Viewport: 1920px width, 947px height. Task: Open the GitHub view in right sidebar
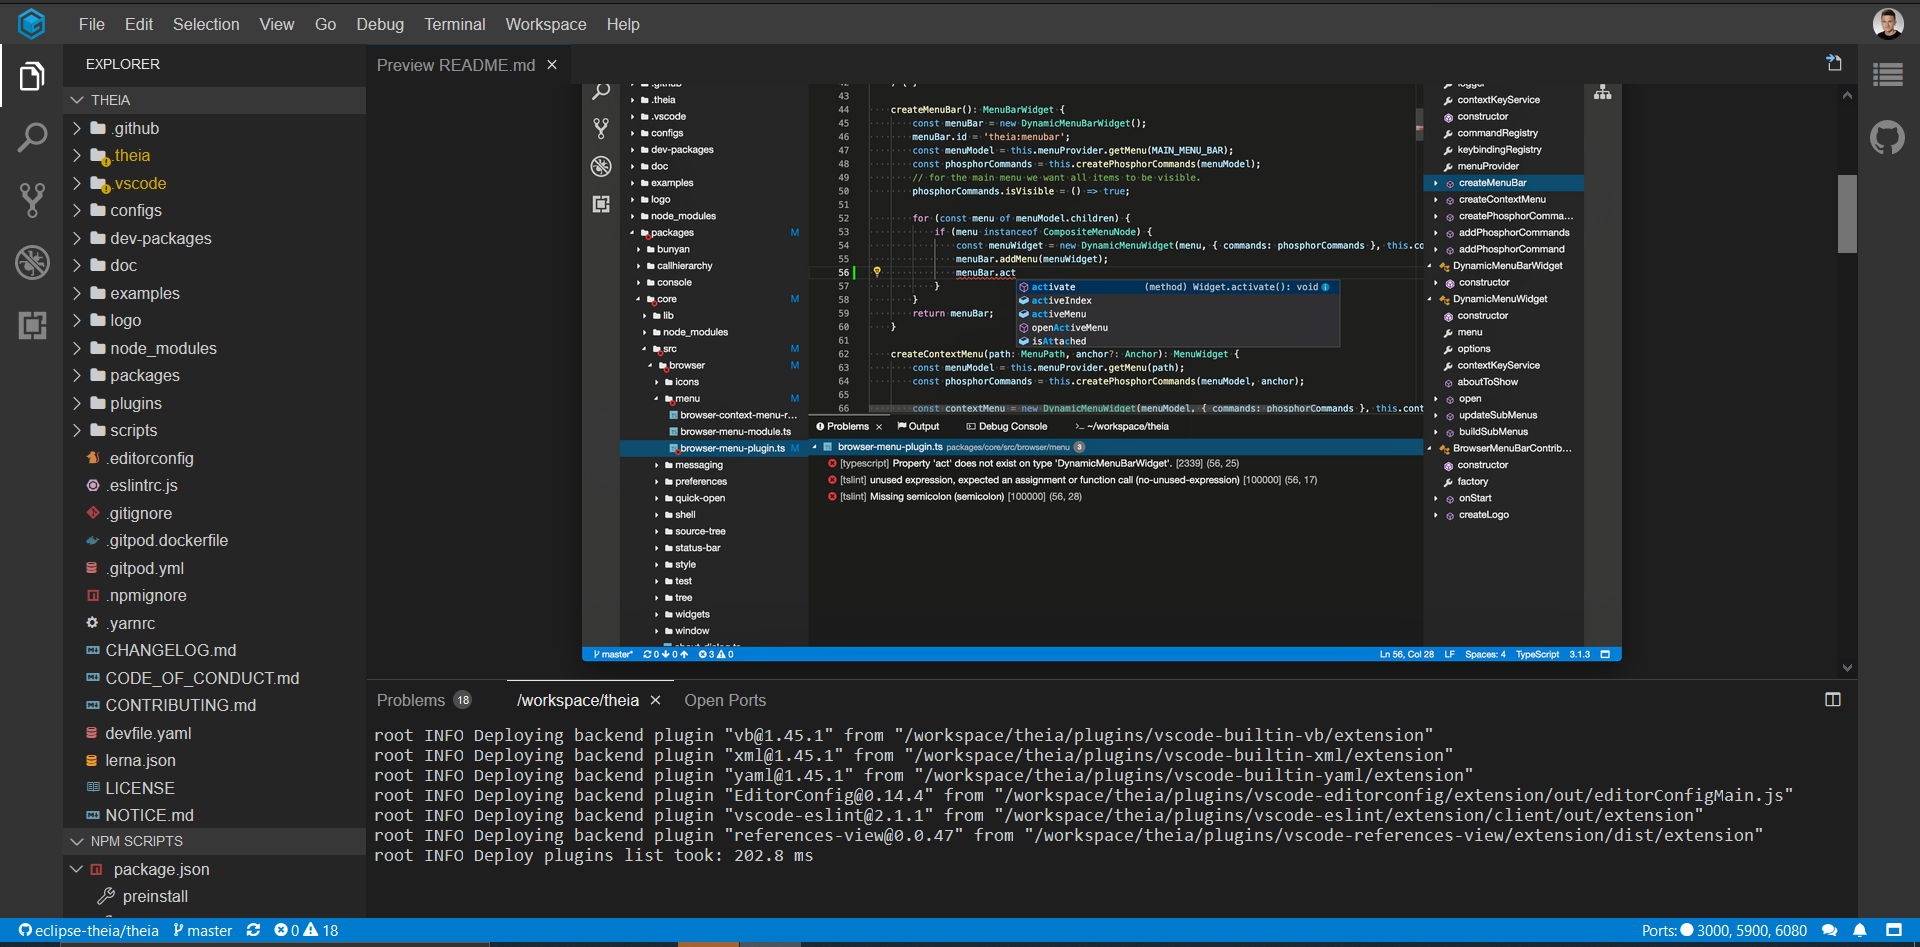pos(1888,137)
